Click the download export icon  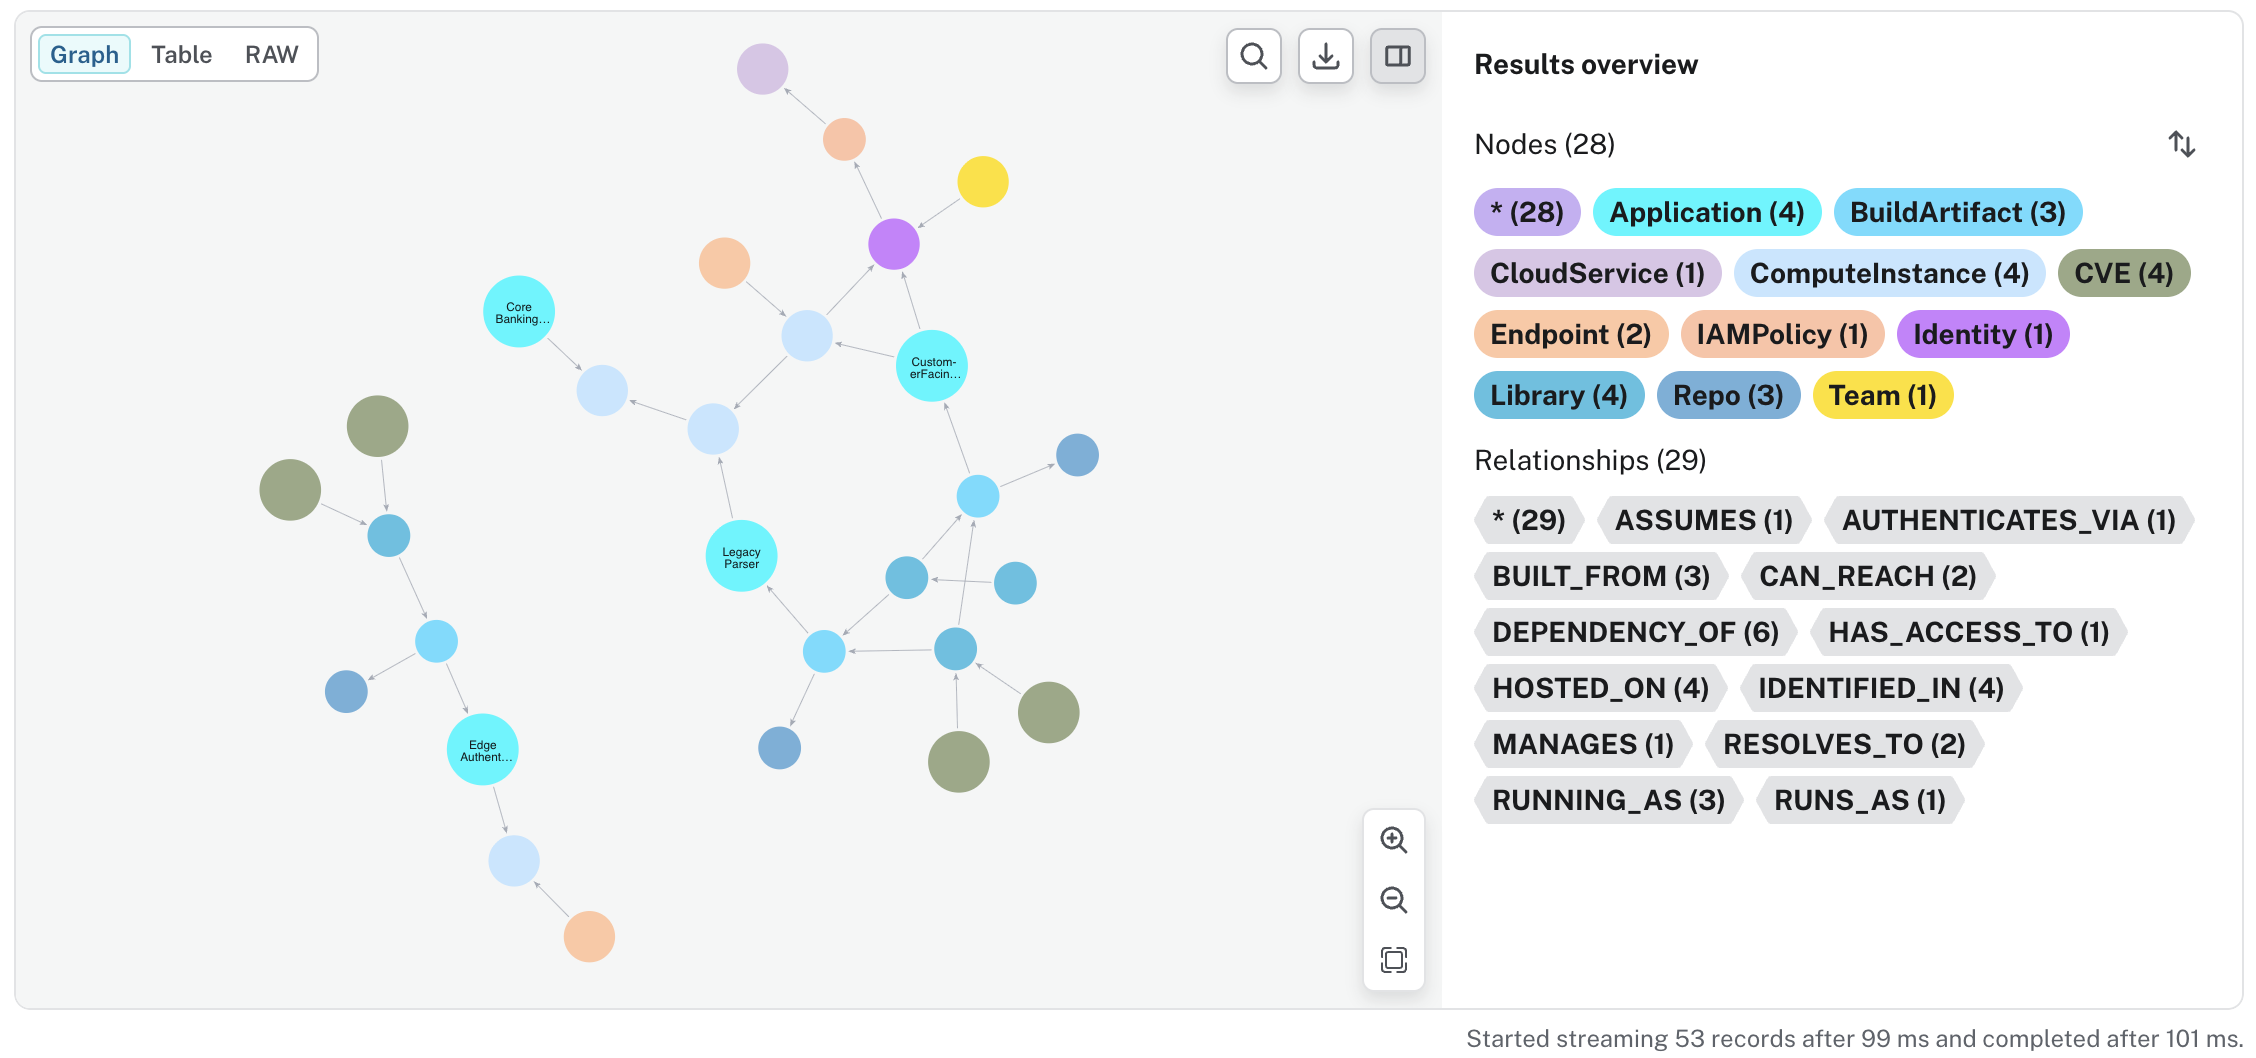click(x=1325, y=56)
